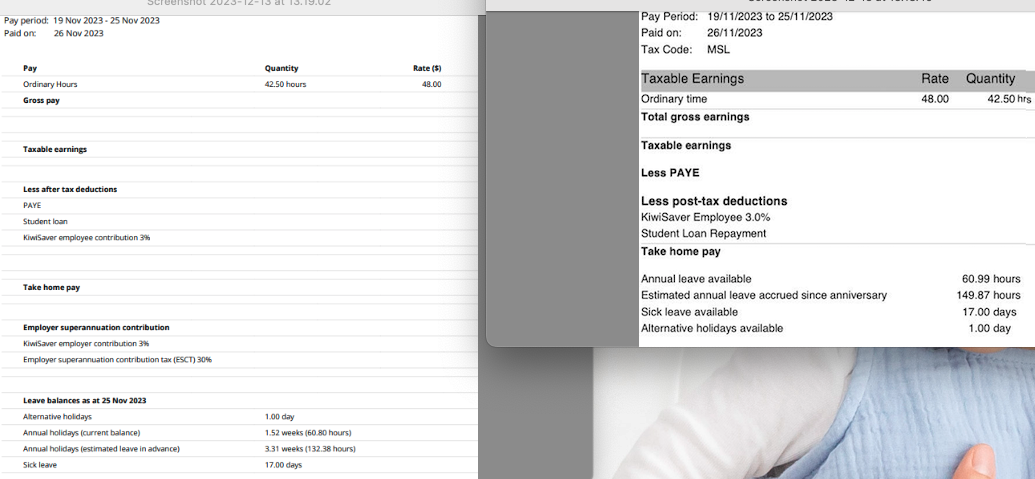Click the Employer superannuation contribution heading
1035x479 pixels.
point(96,327)
